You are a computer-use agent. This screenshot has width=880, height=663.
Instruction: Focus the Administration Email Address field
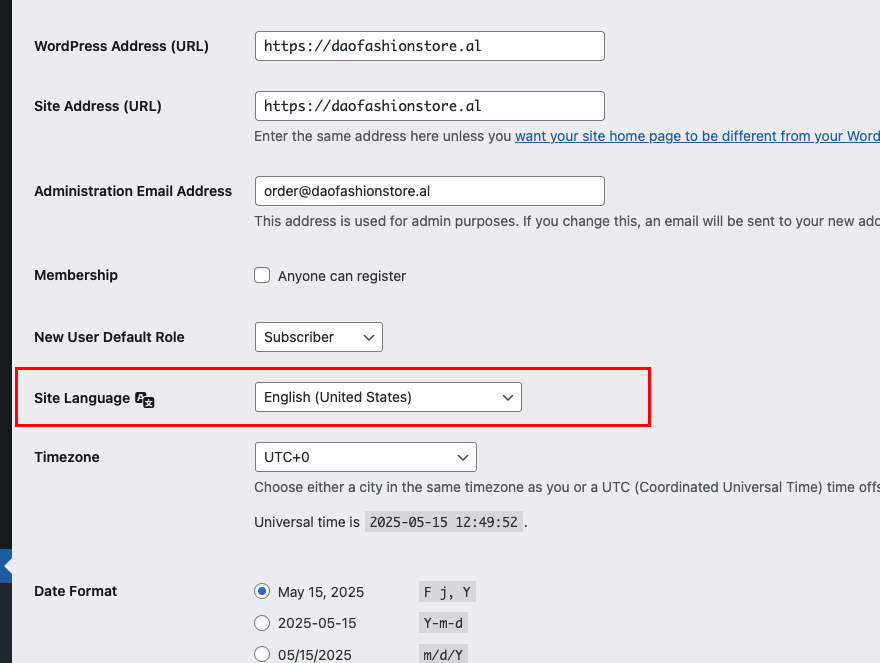(430, 191)
